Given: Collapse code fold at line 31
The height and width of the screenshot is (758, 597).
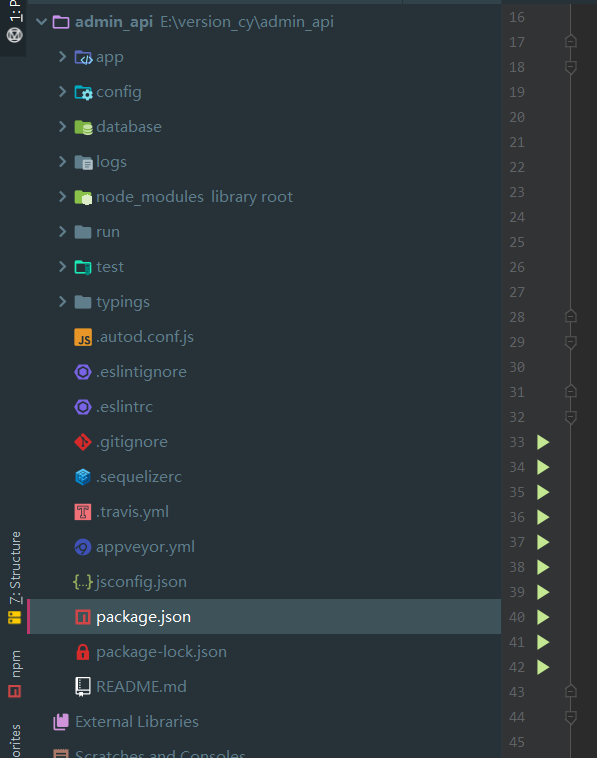Looking at the screenshot, I should point(570,392).
